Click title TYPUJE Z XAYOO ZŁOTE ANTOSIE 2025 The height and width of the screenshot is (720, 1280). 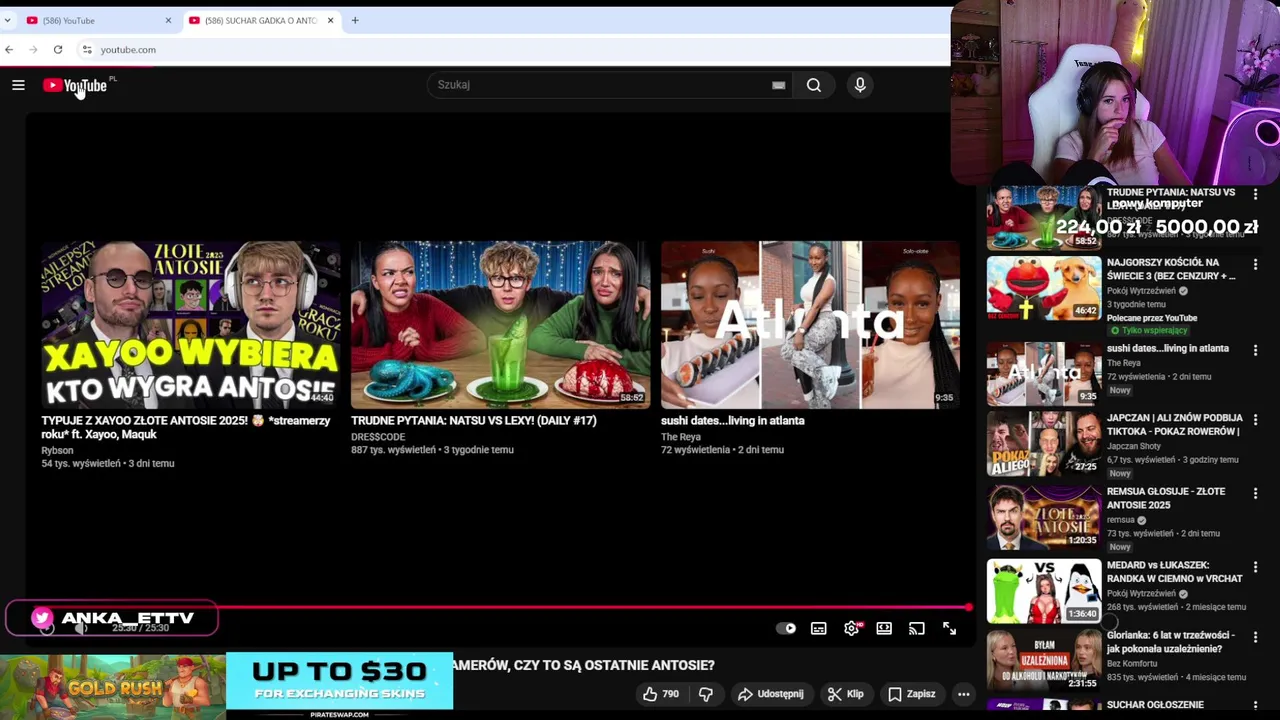click(186, 428)
